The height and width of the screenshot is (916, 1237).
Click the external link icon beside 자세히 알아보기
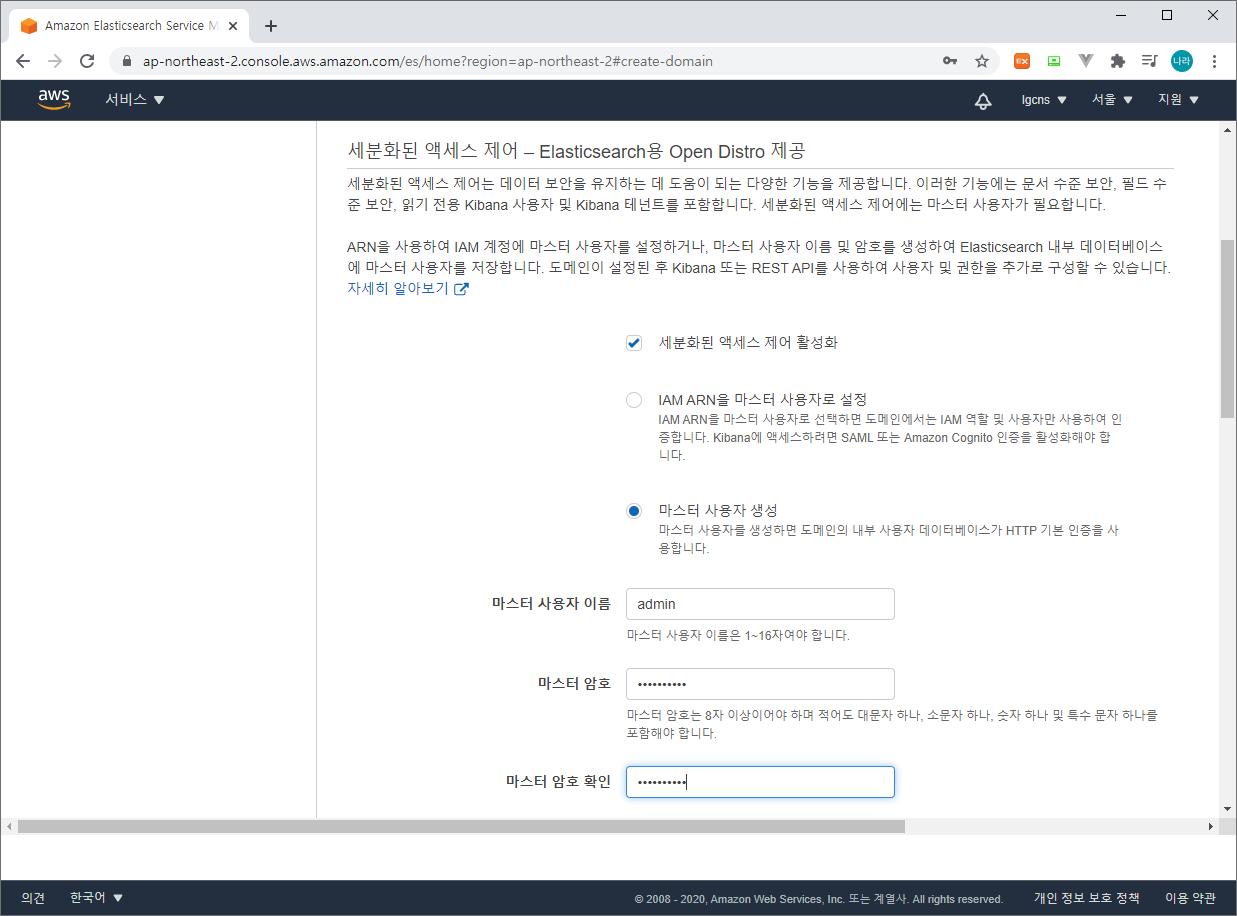pyautogui.click(x=461, y=289)
